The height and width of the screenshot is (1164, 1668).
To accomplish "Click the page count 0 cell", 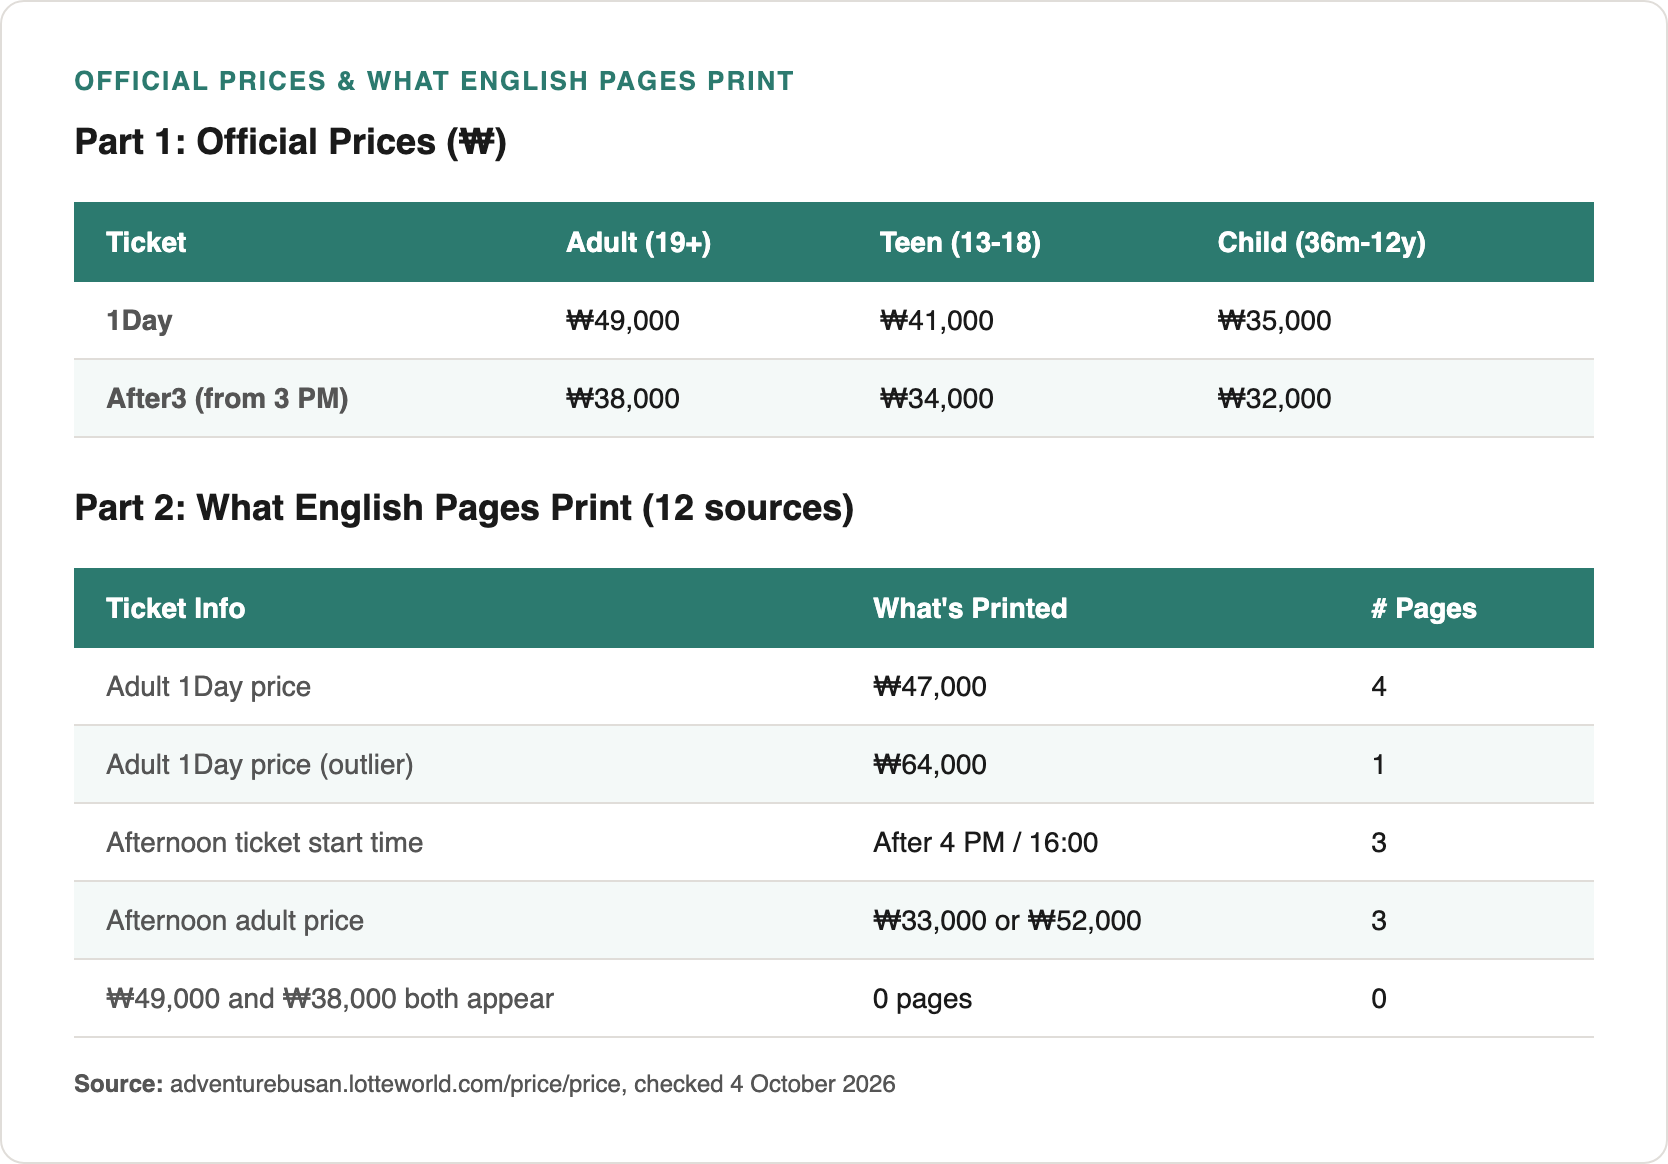I will (1379, 998).
